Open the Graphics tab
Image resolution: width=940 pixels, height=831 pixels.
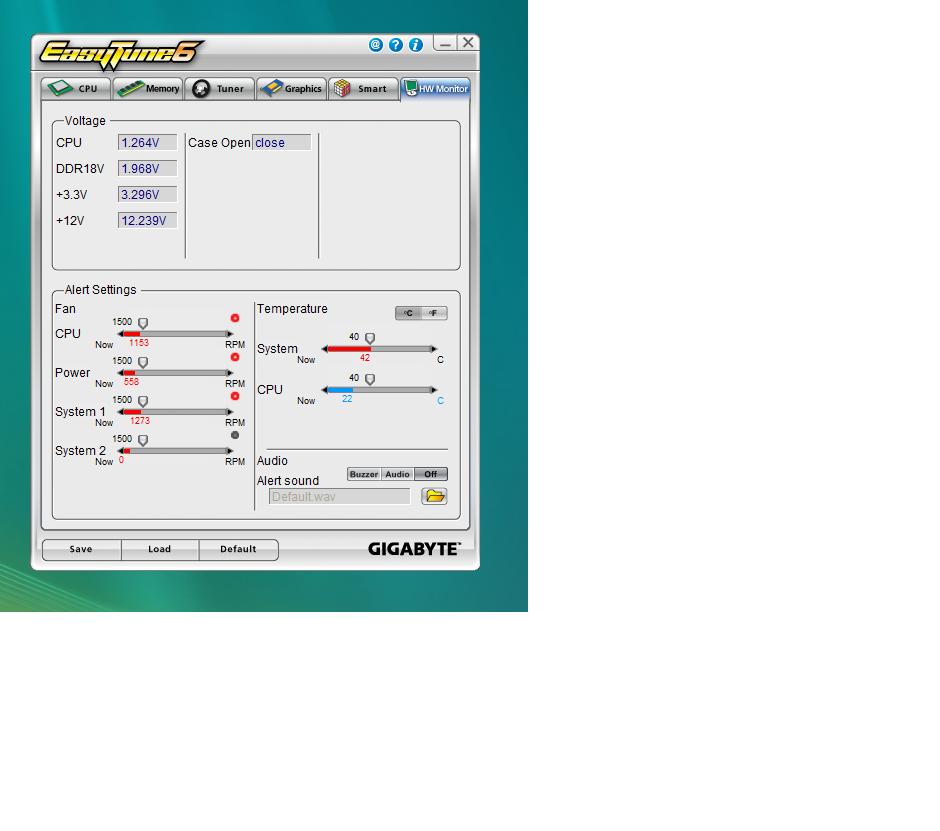(291, 89)
